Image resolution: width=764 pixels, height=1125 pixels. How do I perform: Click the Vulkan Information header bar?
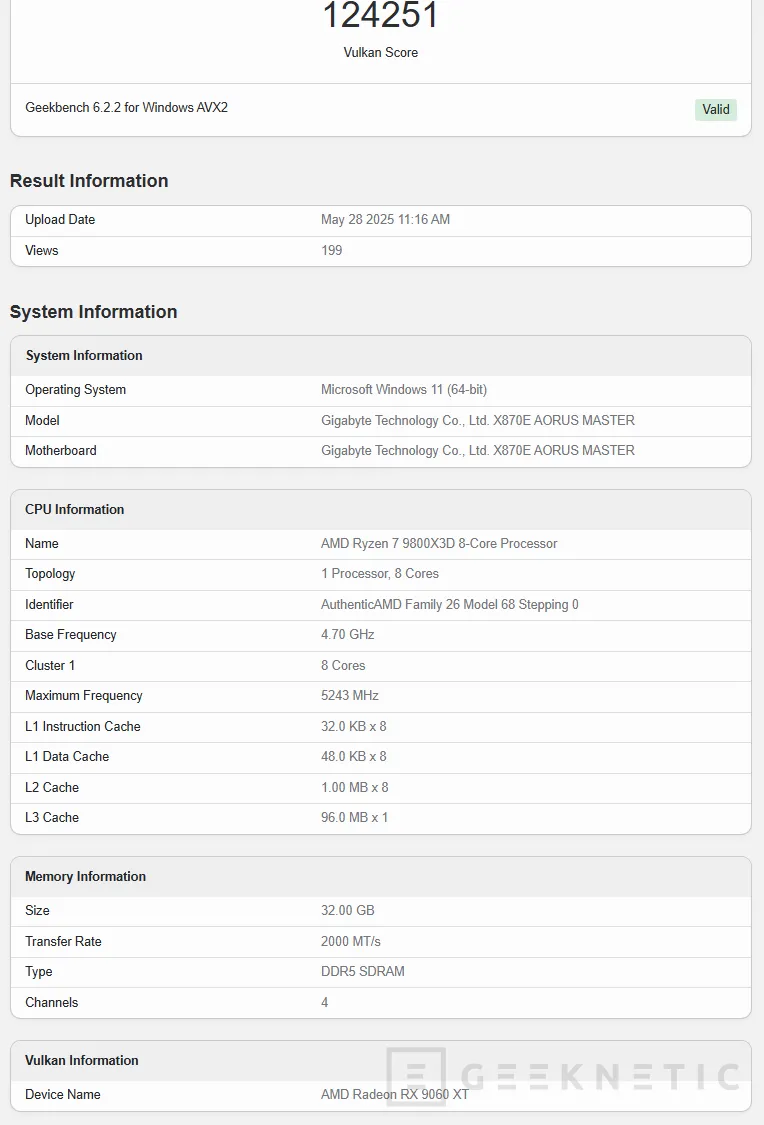81,1060
